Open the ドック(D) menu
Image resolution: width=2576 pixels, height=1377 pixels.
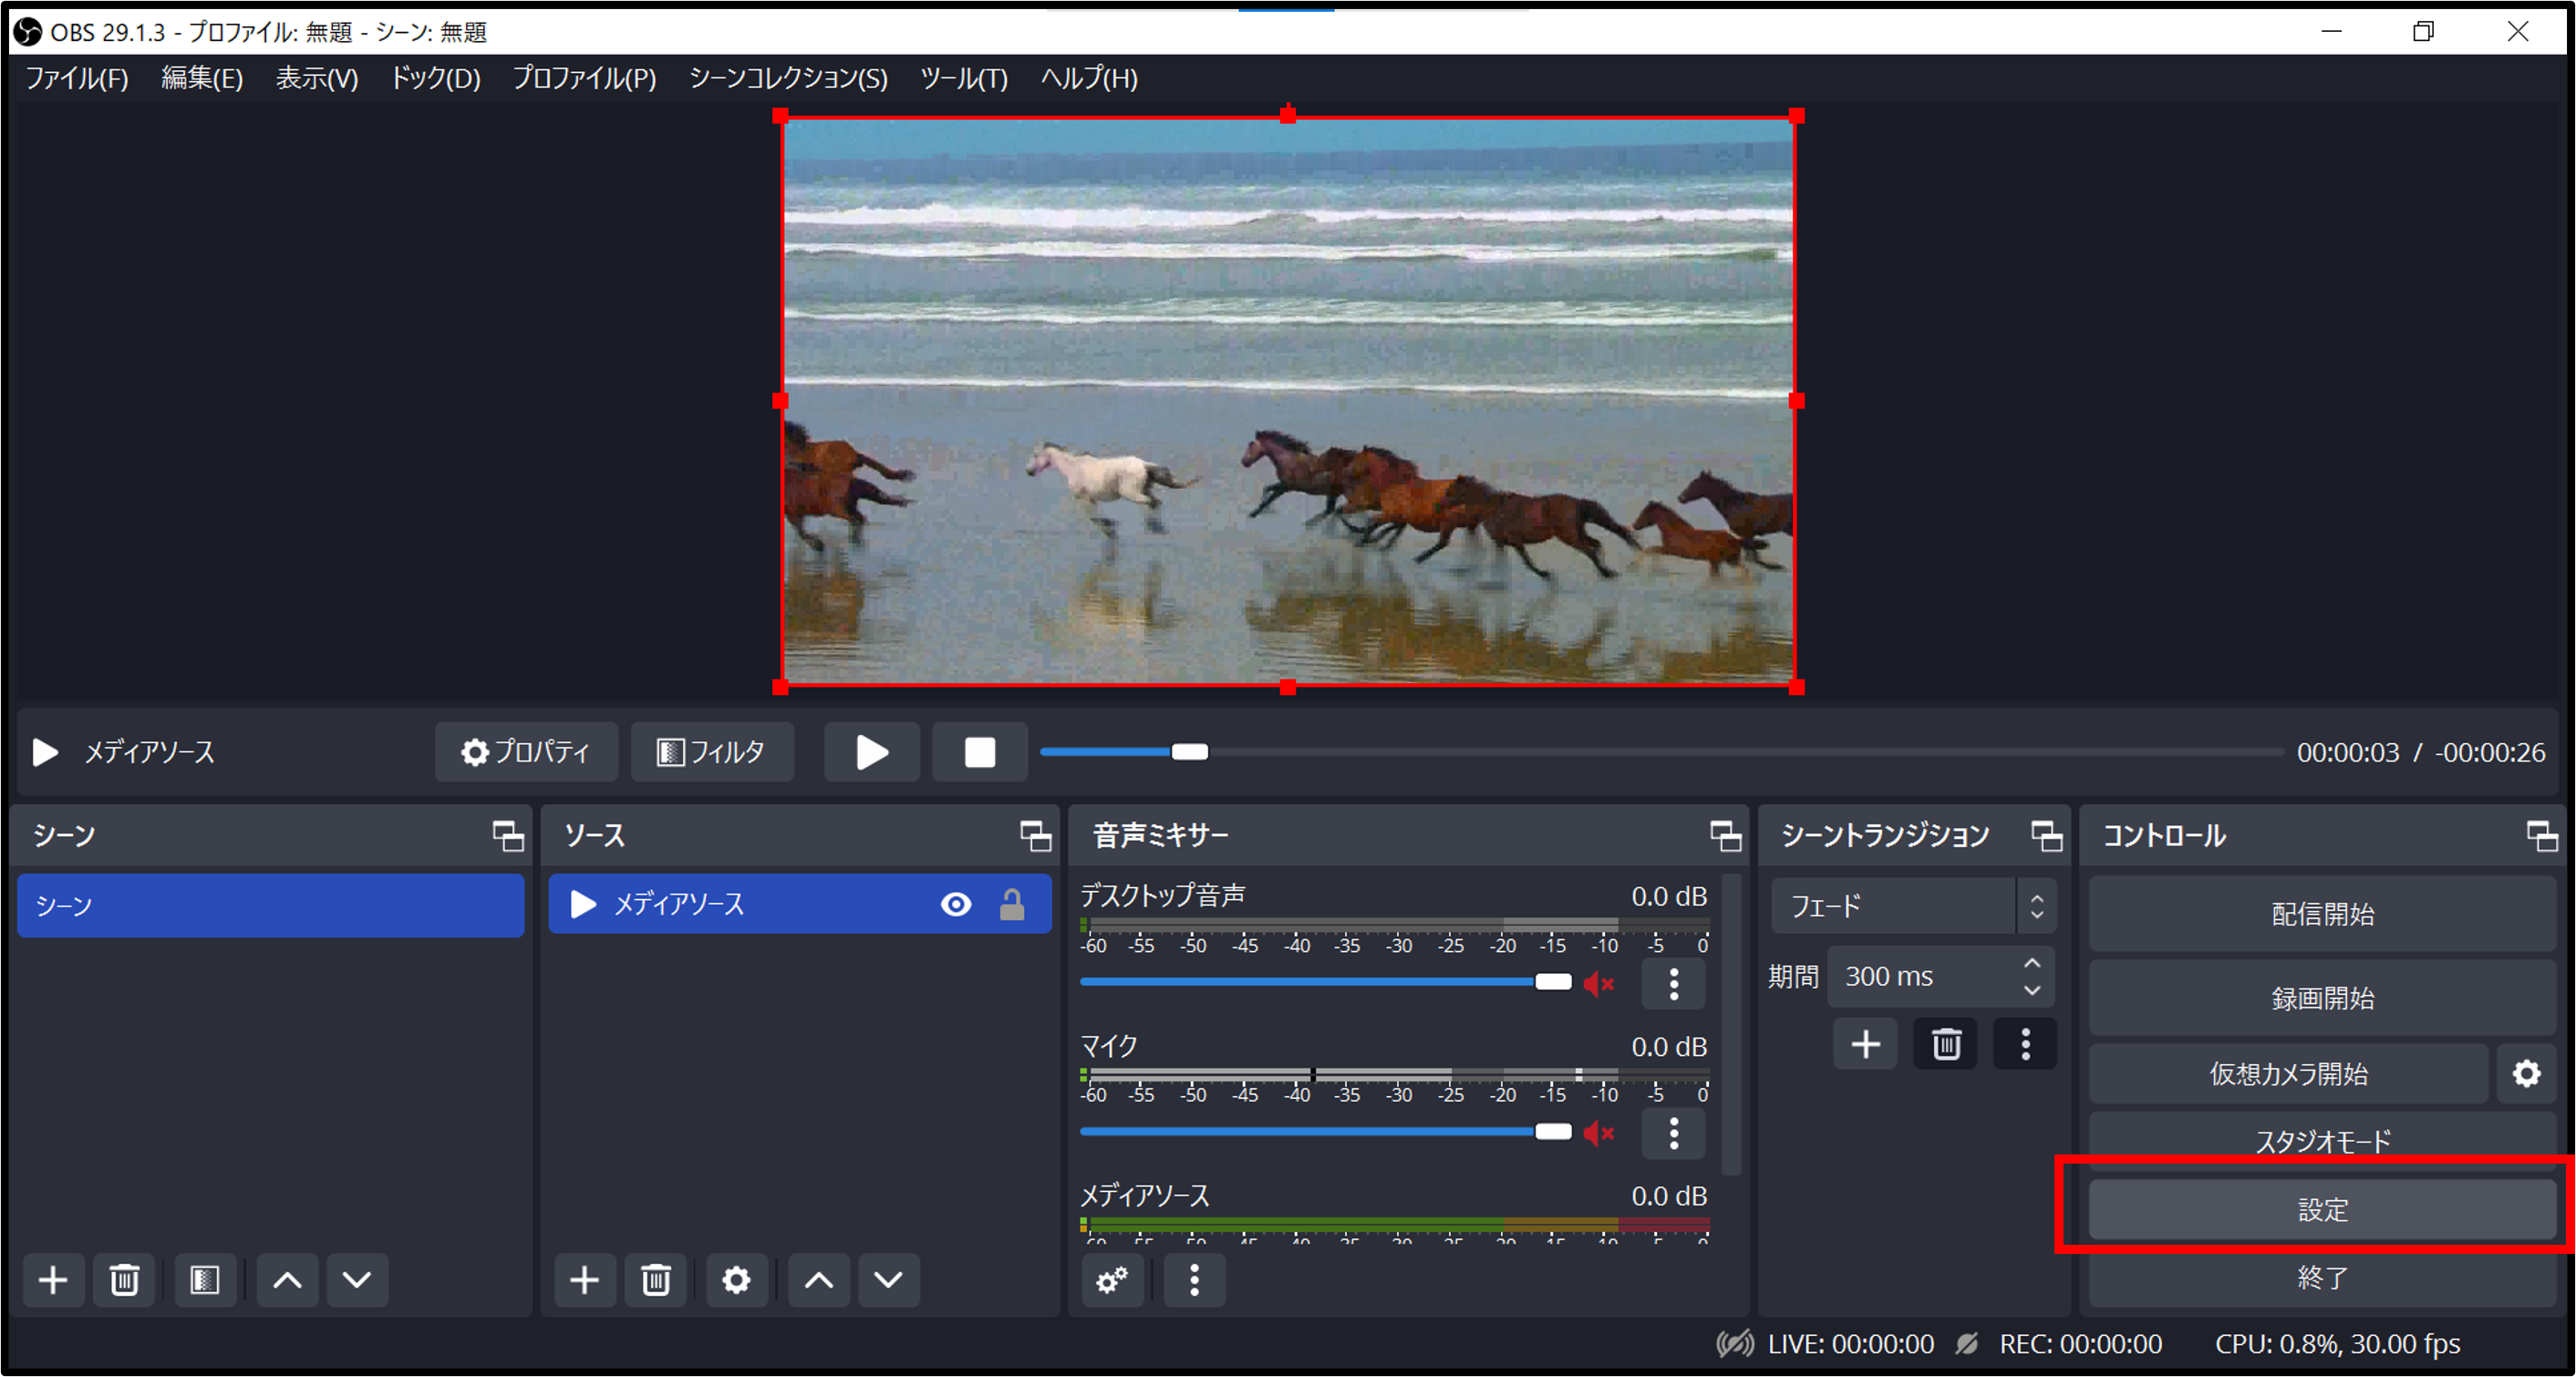pos(435,78)
